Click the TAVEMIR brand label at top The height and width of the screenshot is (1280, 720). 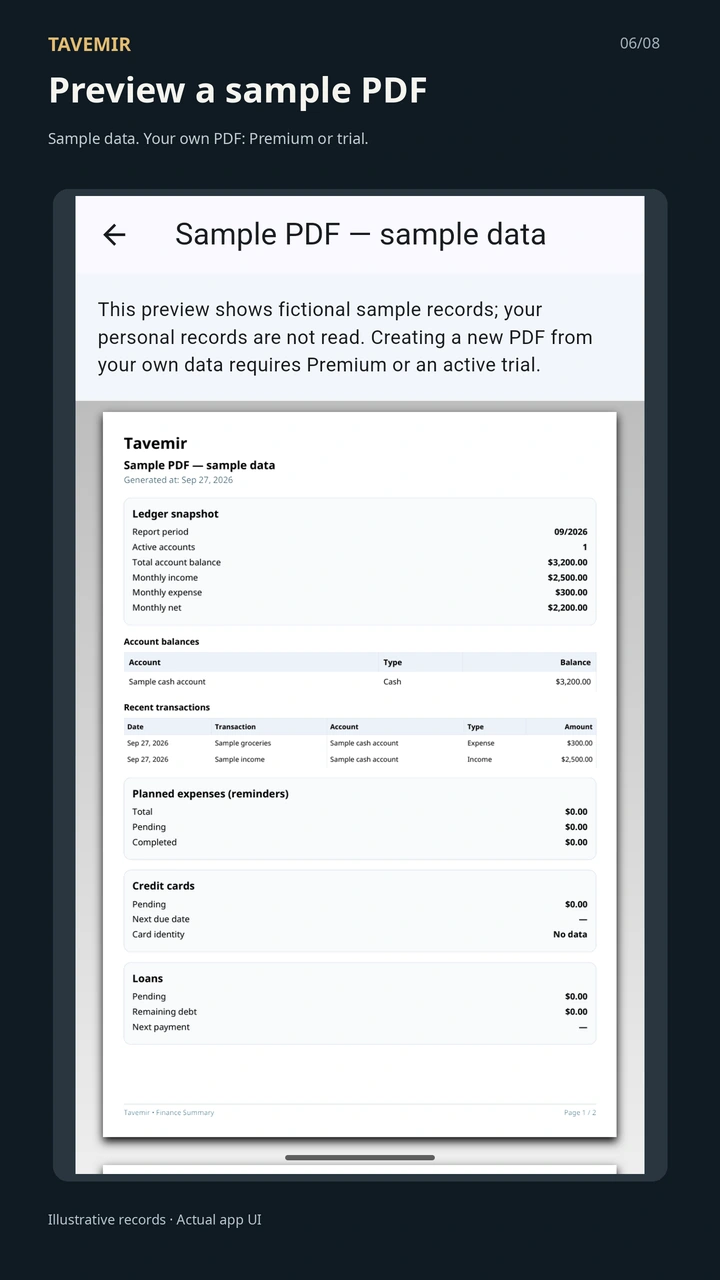pos(89,44)
